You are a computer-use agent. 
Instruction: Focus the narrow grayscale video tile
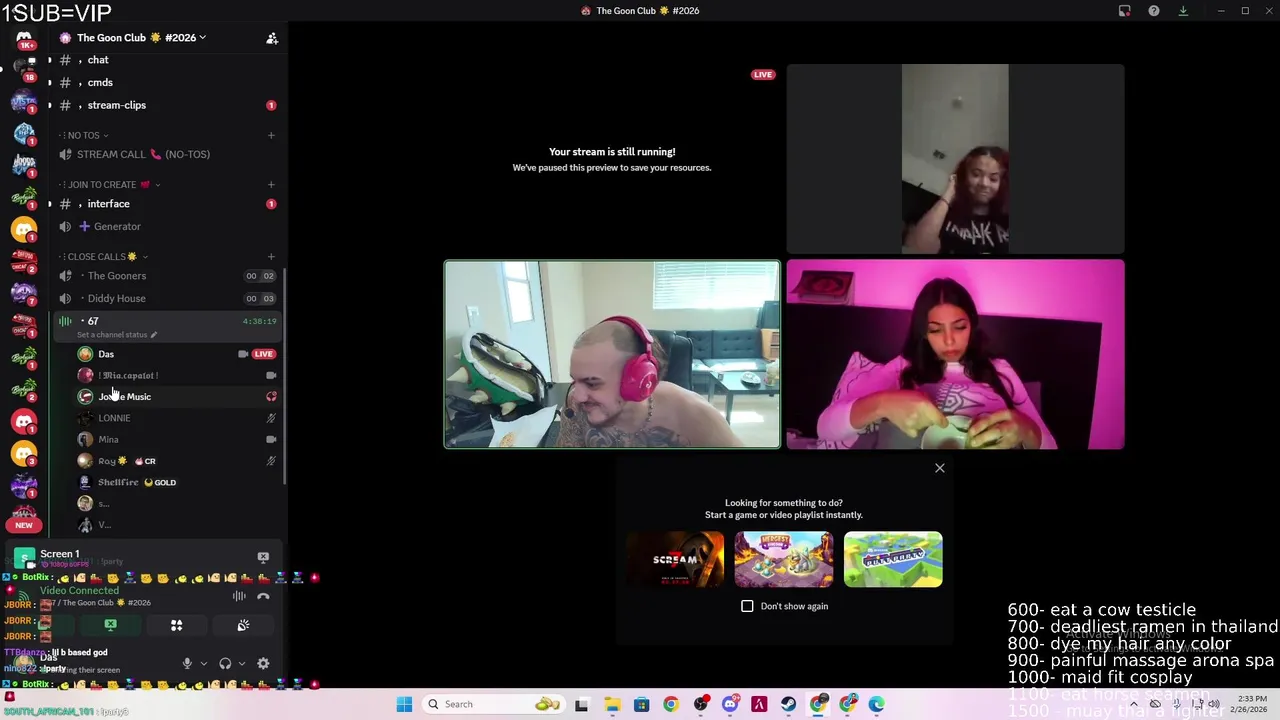pyautogui.click(x=955, y=159)
